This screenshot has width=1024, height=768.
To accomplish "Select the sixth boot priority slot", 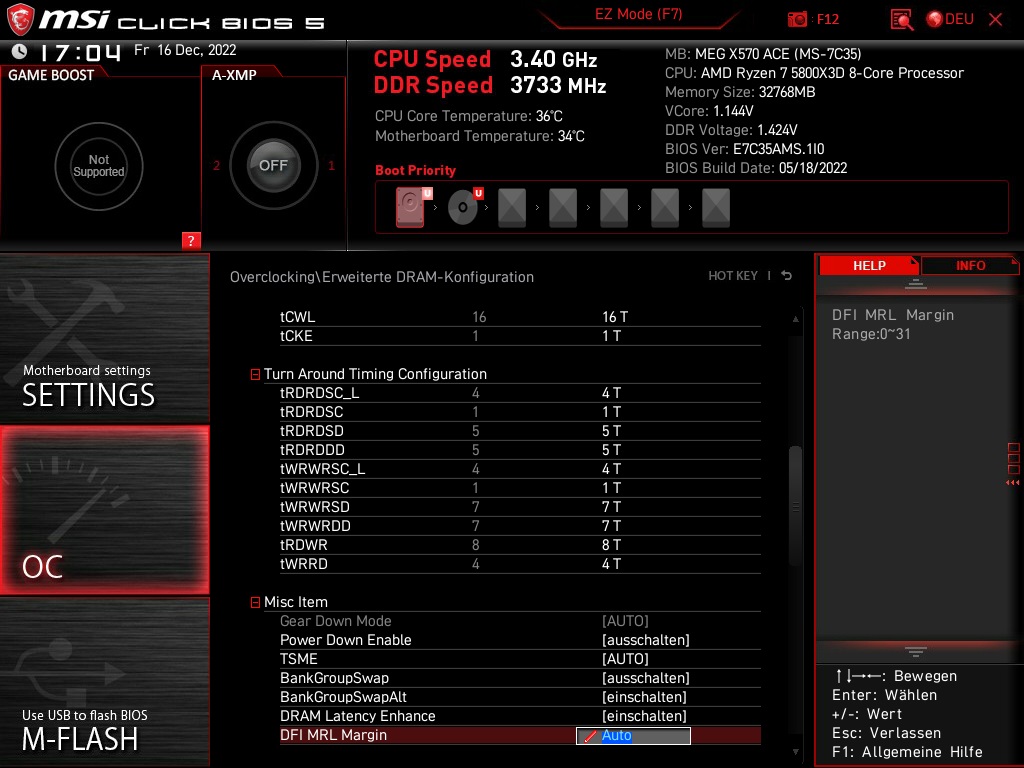I will [x=665, y=208].
